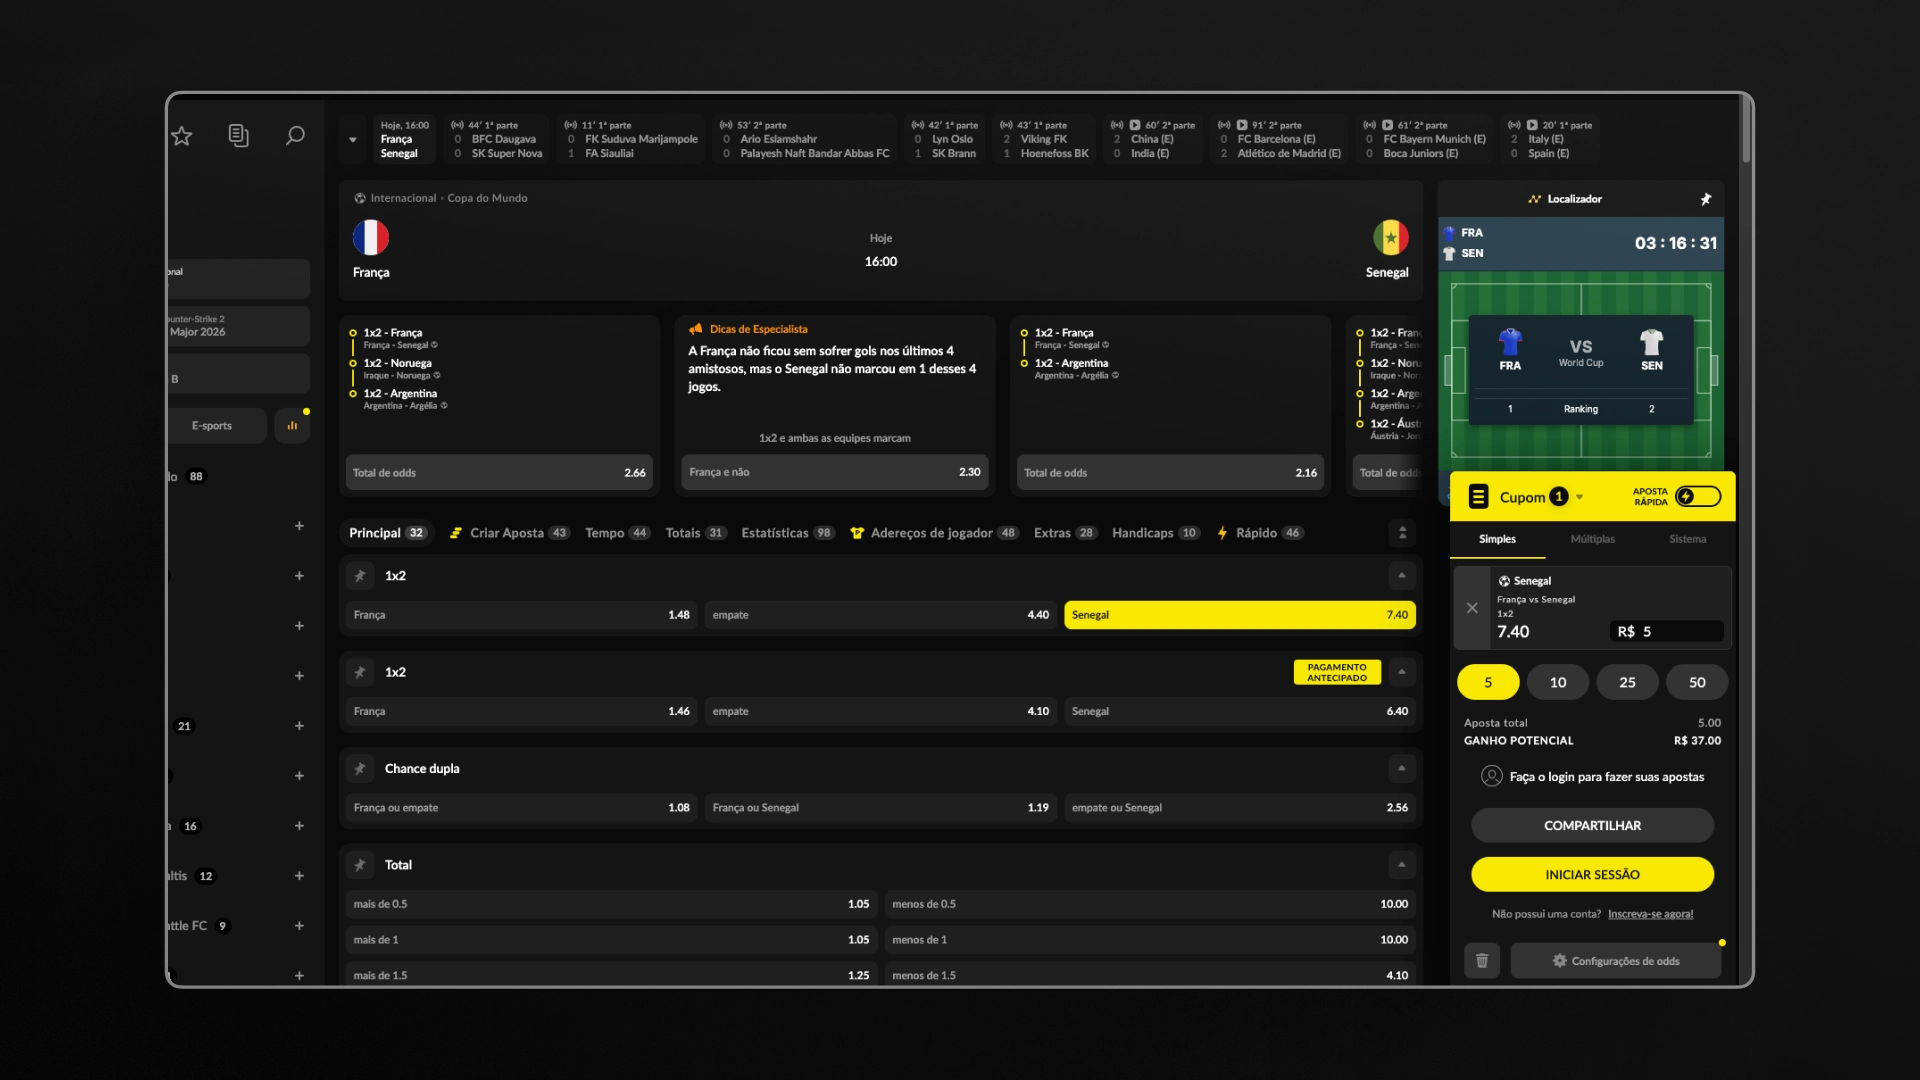Click the page's vertical scrollbar

[x=1746, y=130]
